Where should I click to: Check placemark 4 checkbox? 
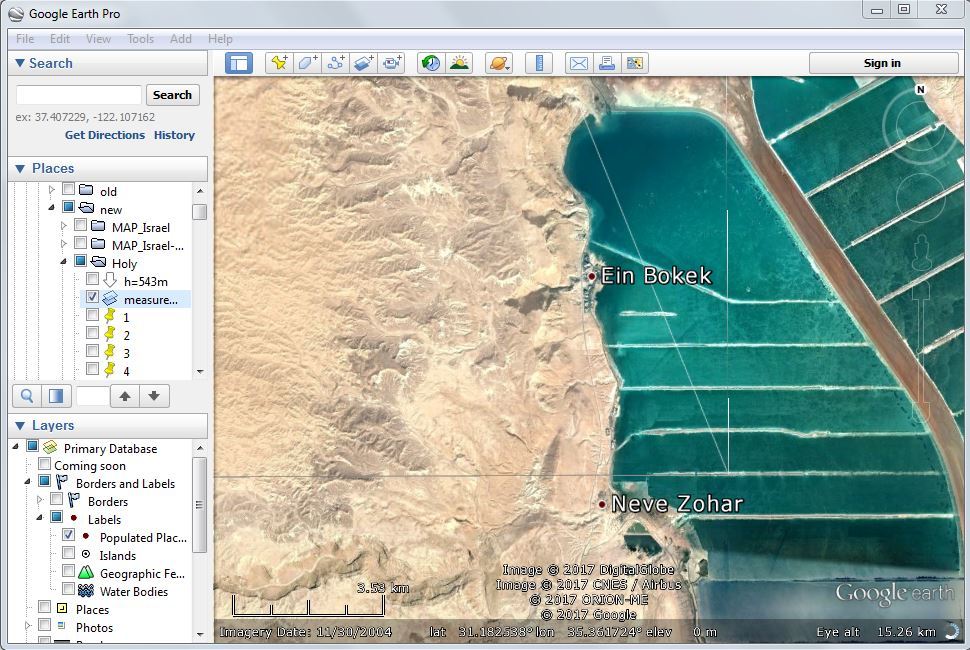tap(92, 369)
